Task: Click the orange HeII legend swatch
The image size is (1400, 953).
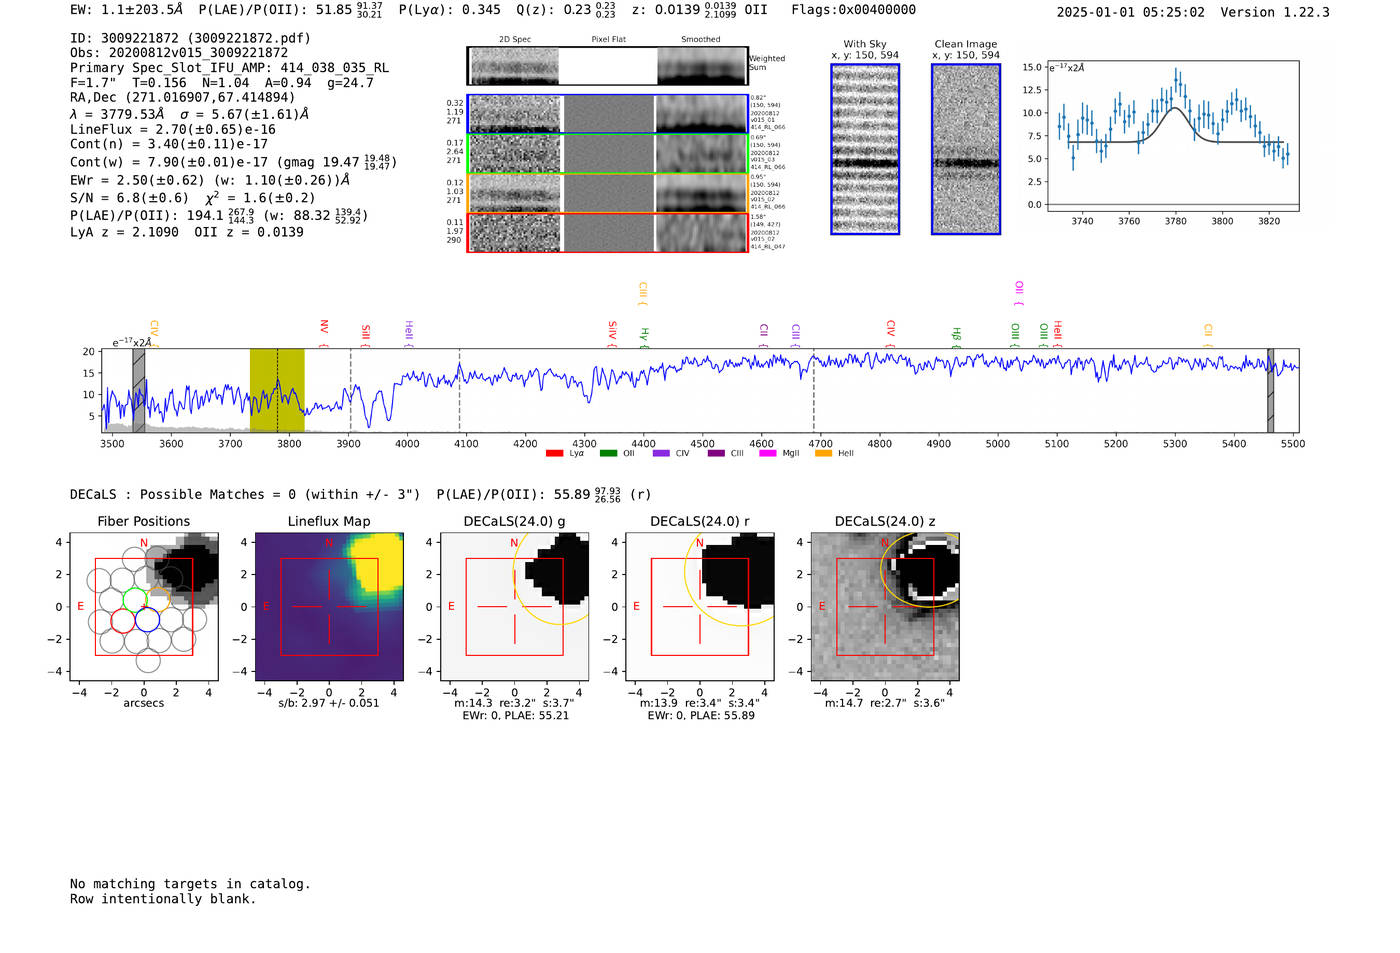Action: click(823, 453)
